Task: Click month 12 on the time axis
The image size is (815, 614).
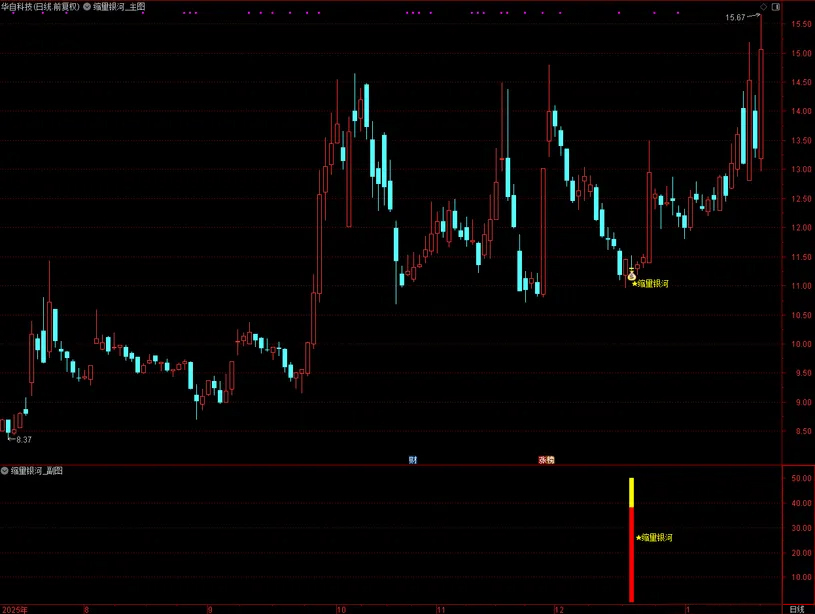Action: pyautogui.click(x=559, y=609)
